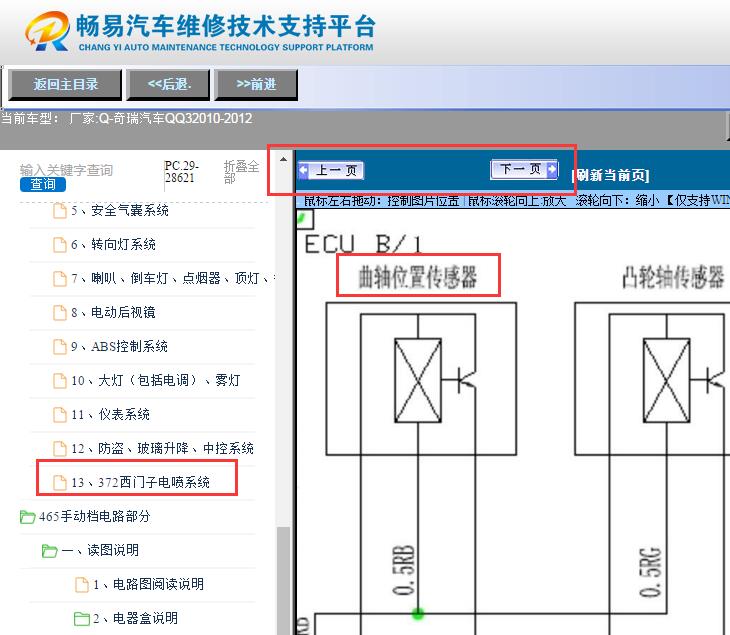Click the folder icon of 465手动档电路部分
Viewport: 730px width, 635px height.
click(x=27, y=517)
